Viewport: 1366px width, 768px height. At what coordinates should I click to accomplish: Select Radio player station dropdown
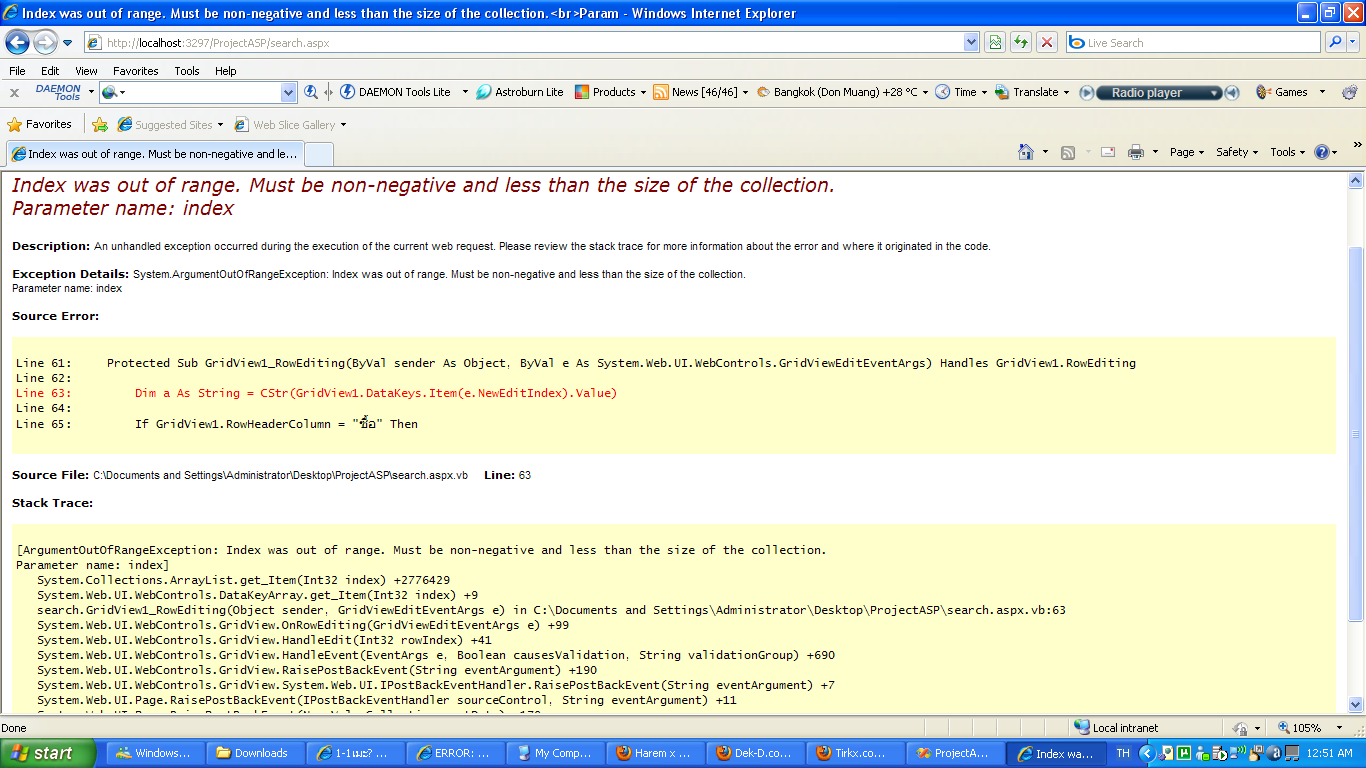point(1160,92)
